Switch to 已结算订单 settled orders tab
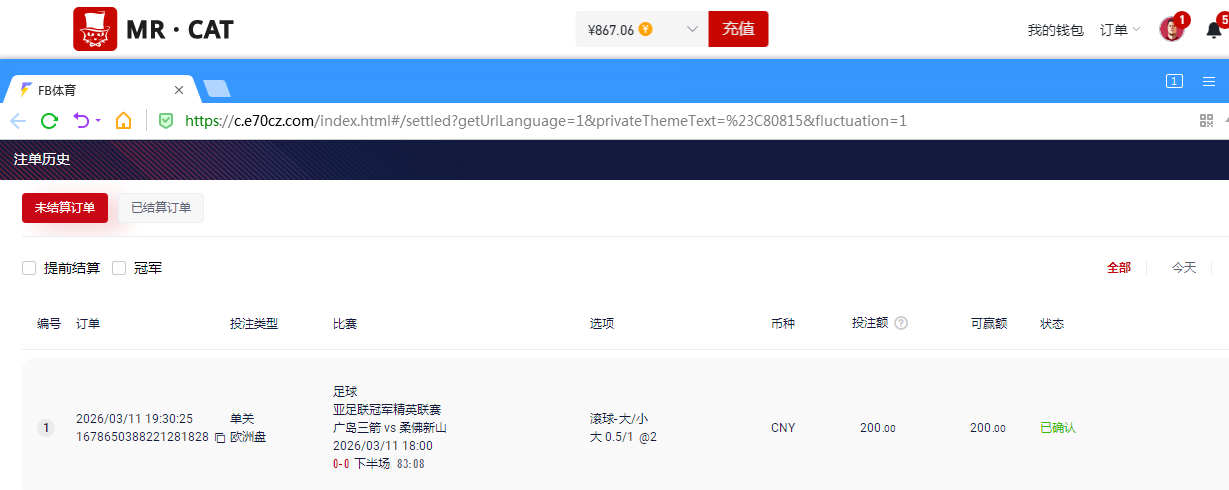Image resolution: width=1229 pixels, height=490 pixels. [x=161, y=208]
